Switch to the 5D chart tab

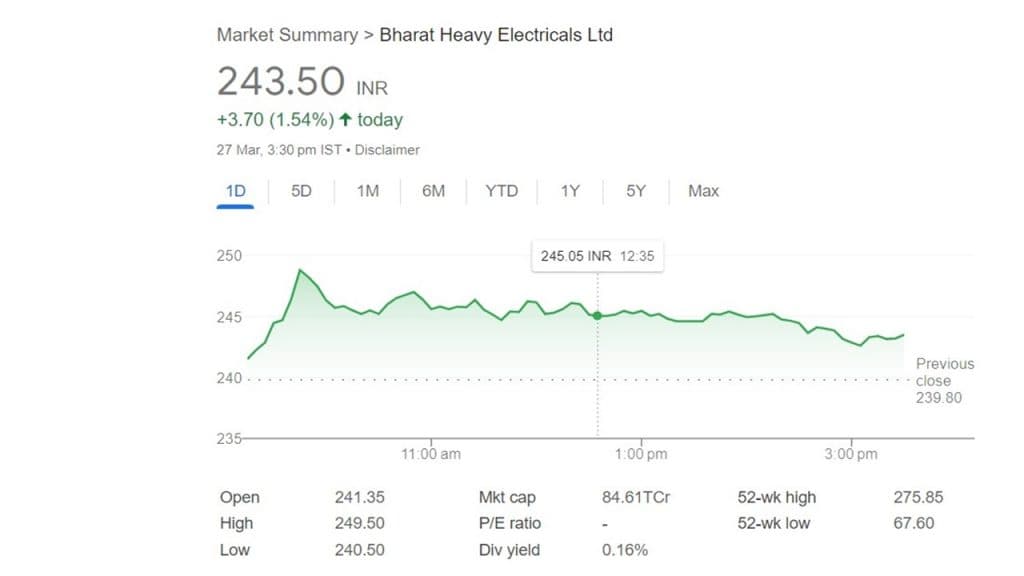click(301, 191)
